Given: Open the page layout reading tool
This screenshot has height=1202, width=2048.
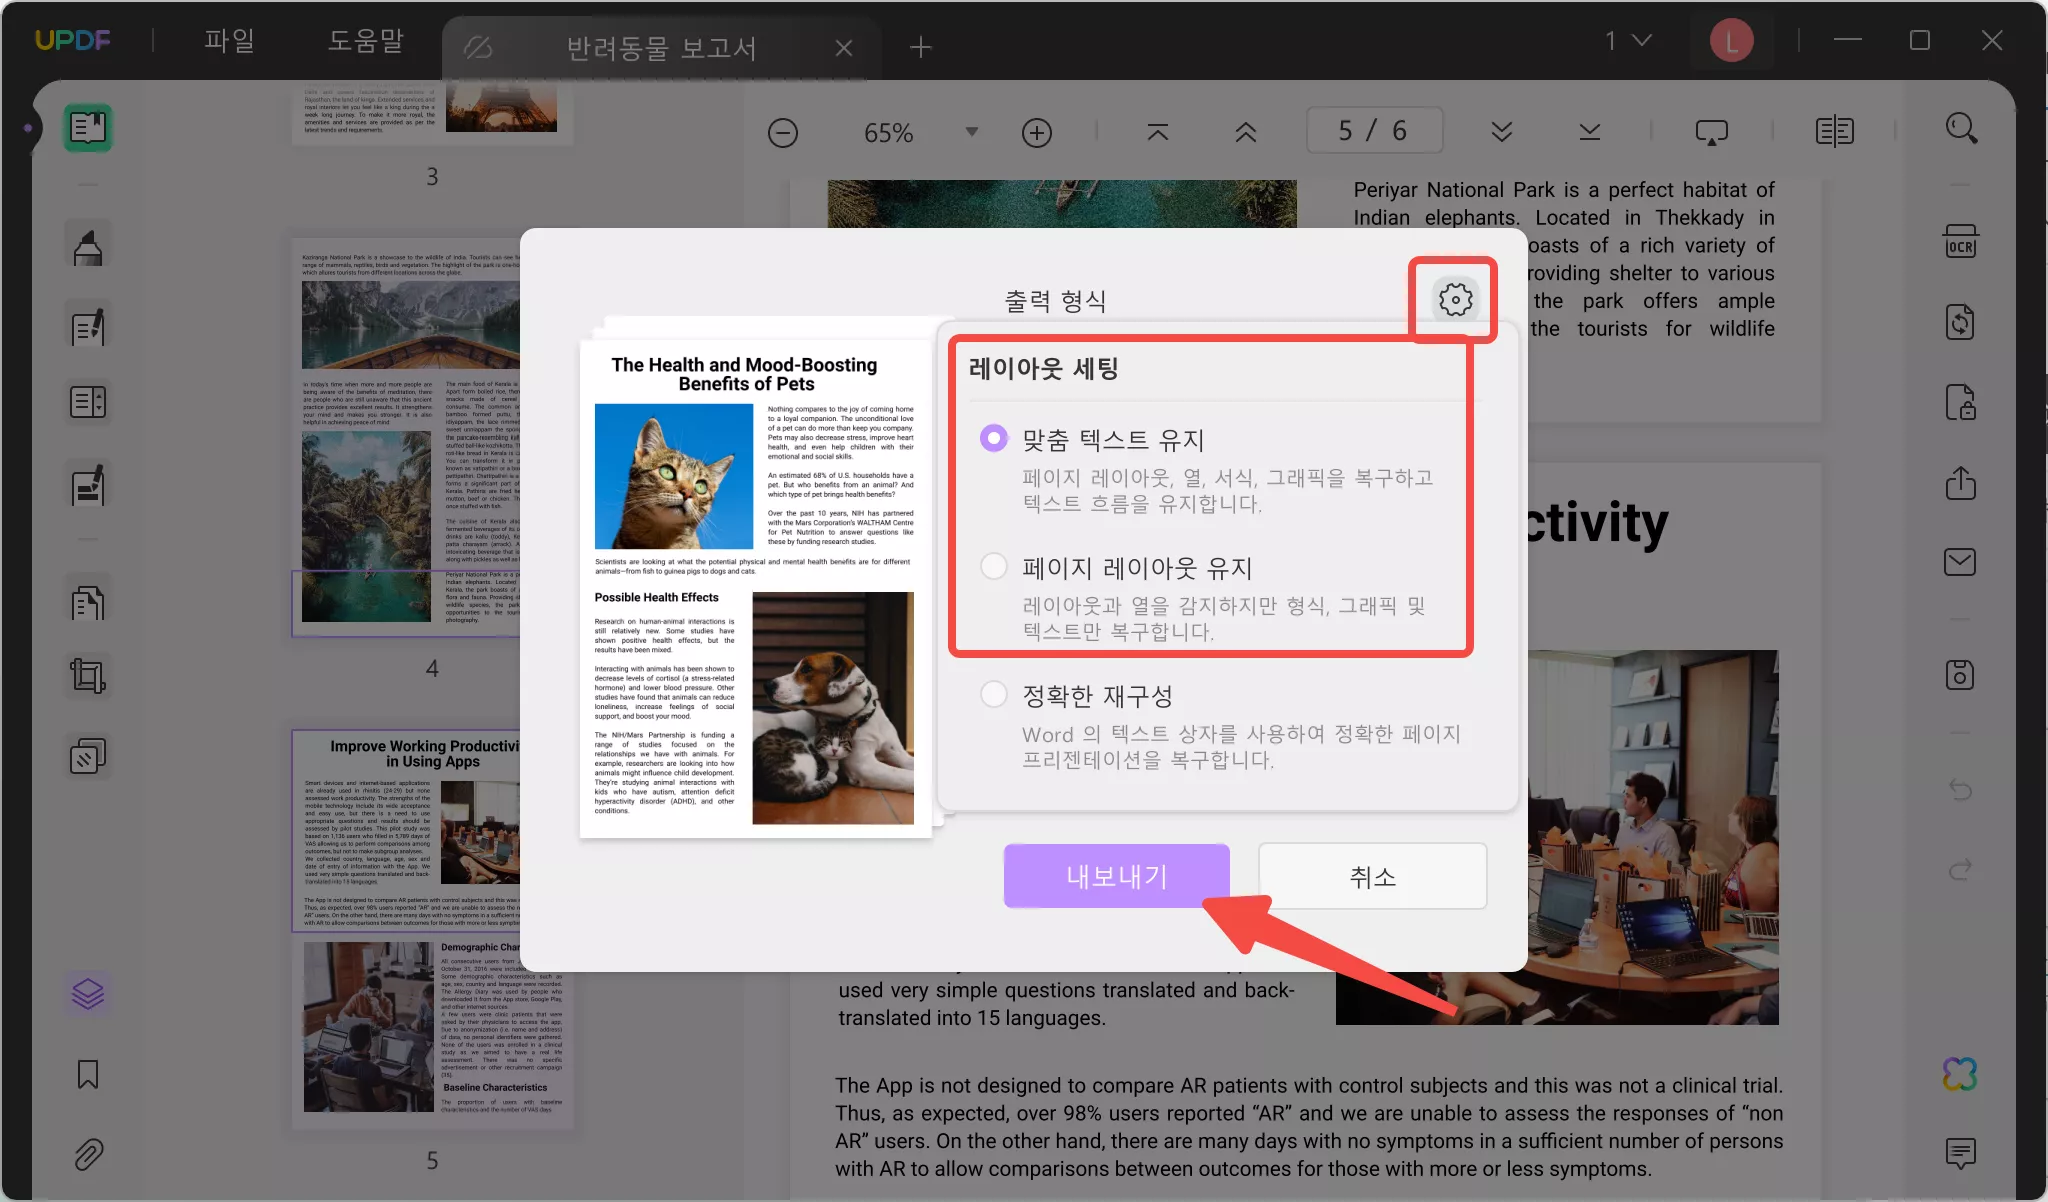Looking at the screenshot, I should tap(88, 402).
